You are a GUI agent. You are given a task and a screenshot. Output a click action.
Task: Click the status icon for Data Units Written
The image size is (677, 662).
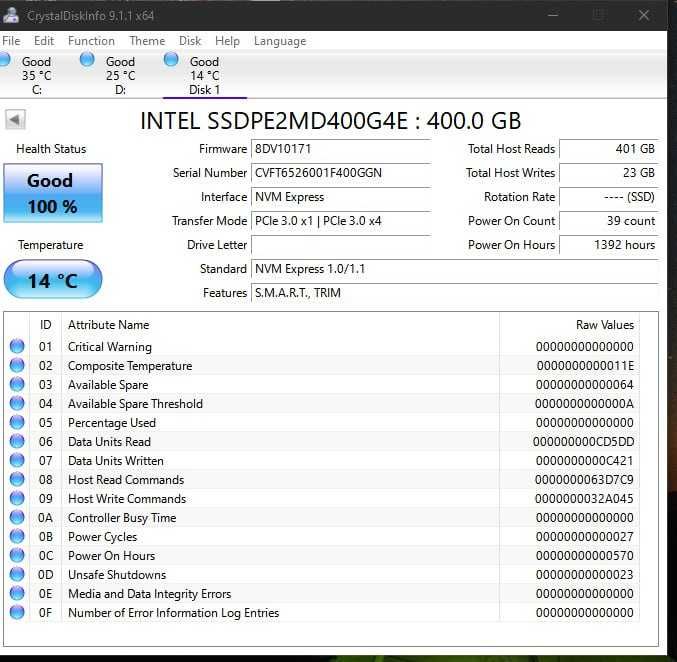coord(17,460)
